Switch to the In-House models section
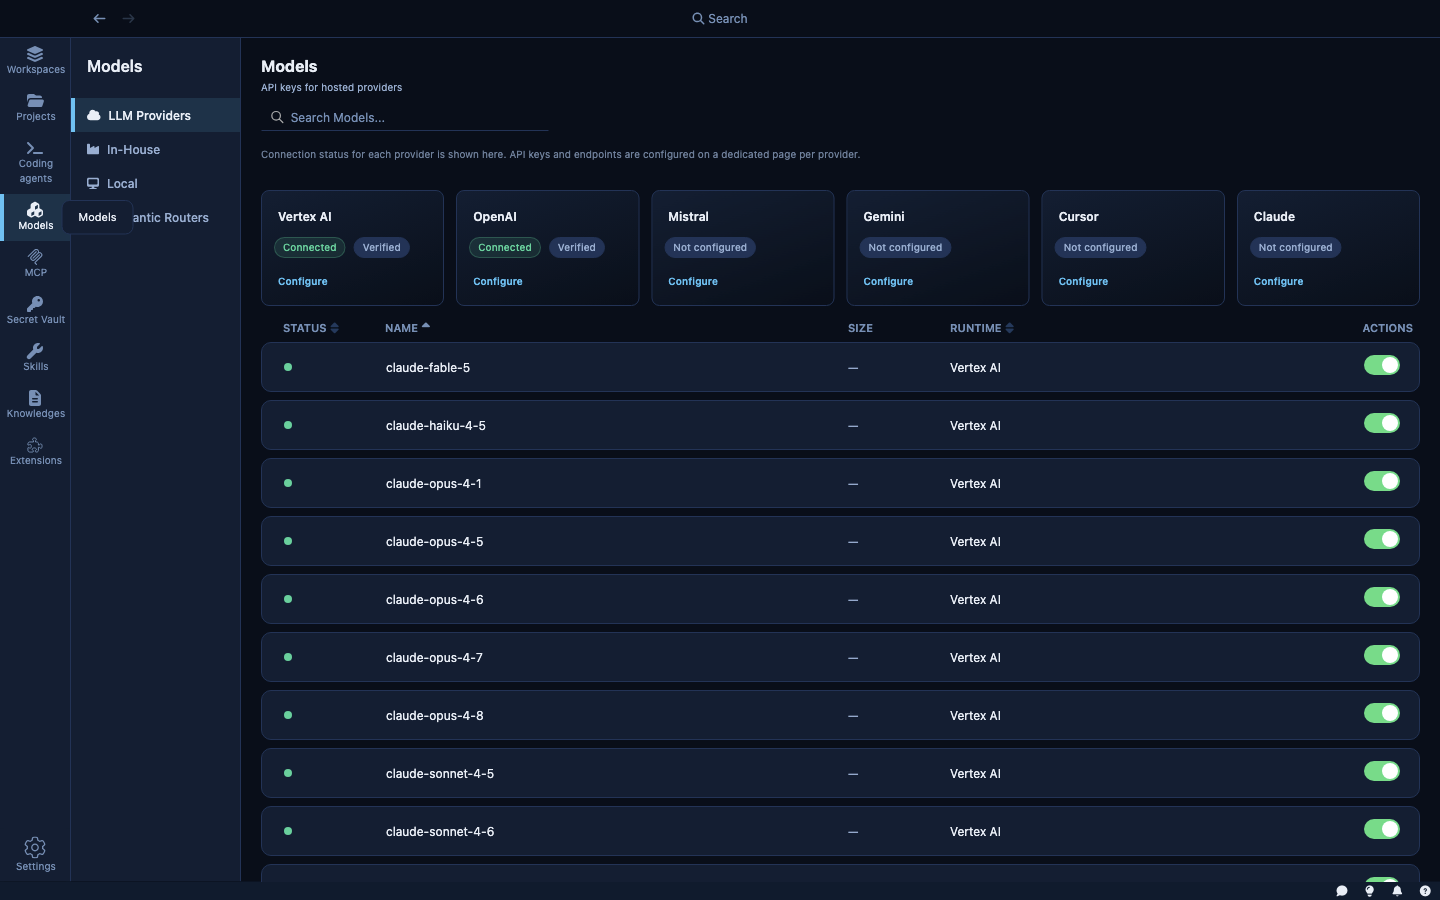Viewport: 1440px width, 900px height. point(156,149)
